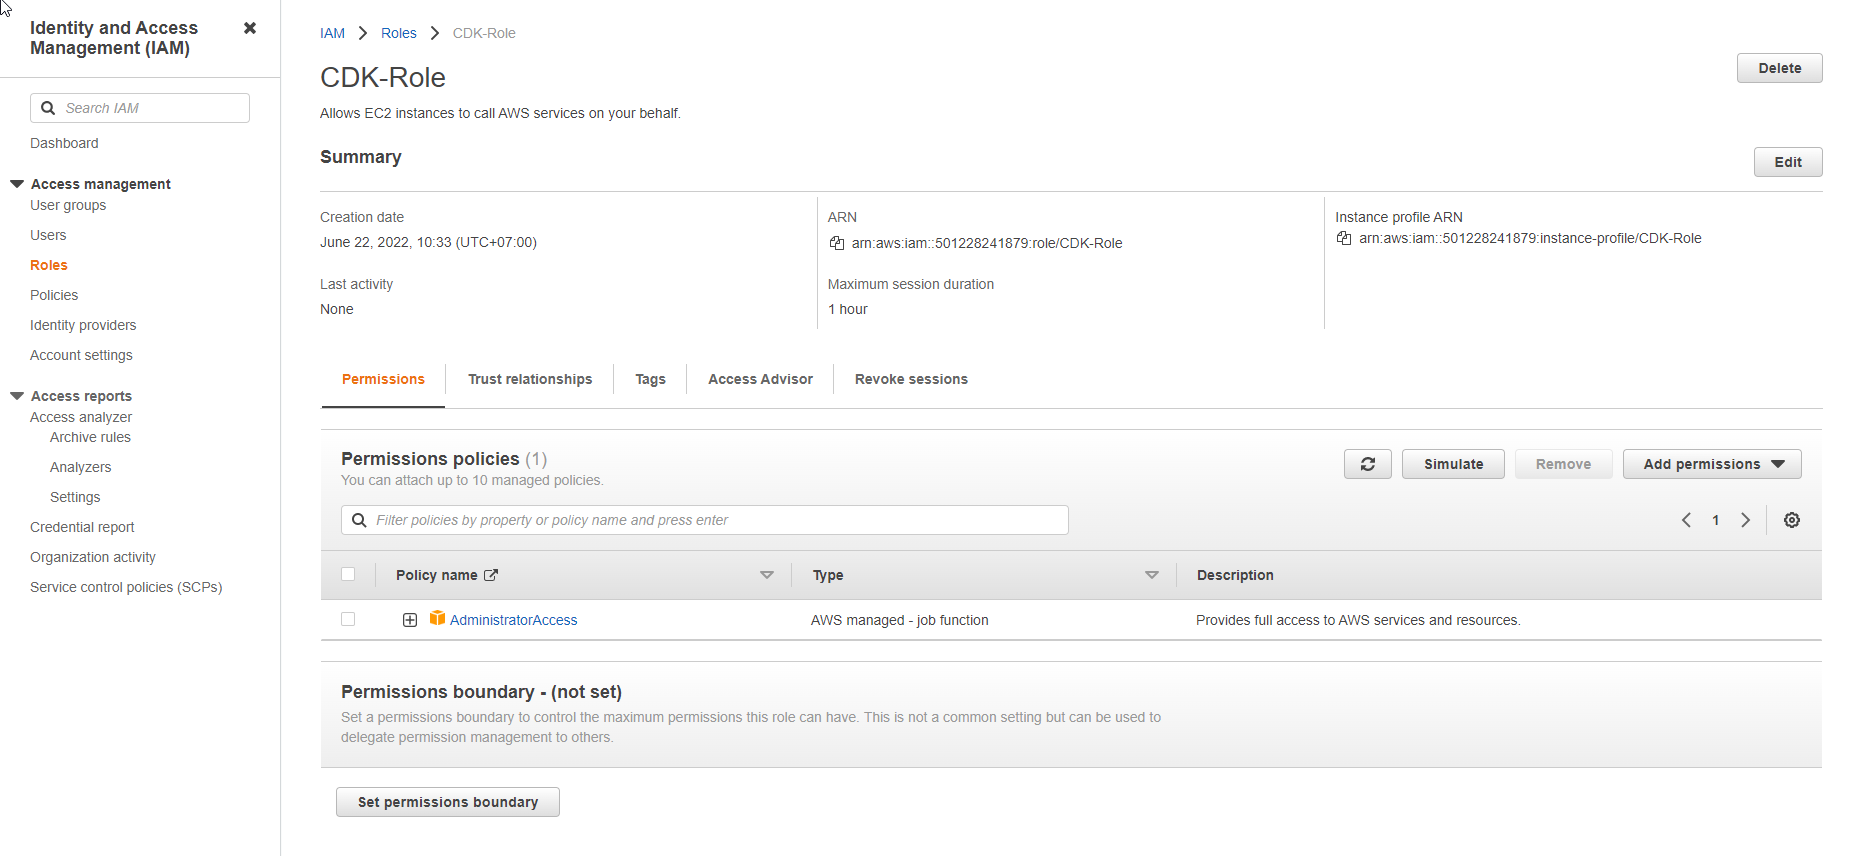Click the Description column header

pyautogui.click(x=1235, y=575)
